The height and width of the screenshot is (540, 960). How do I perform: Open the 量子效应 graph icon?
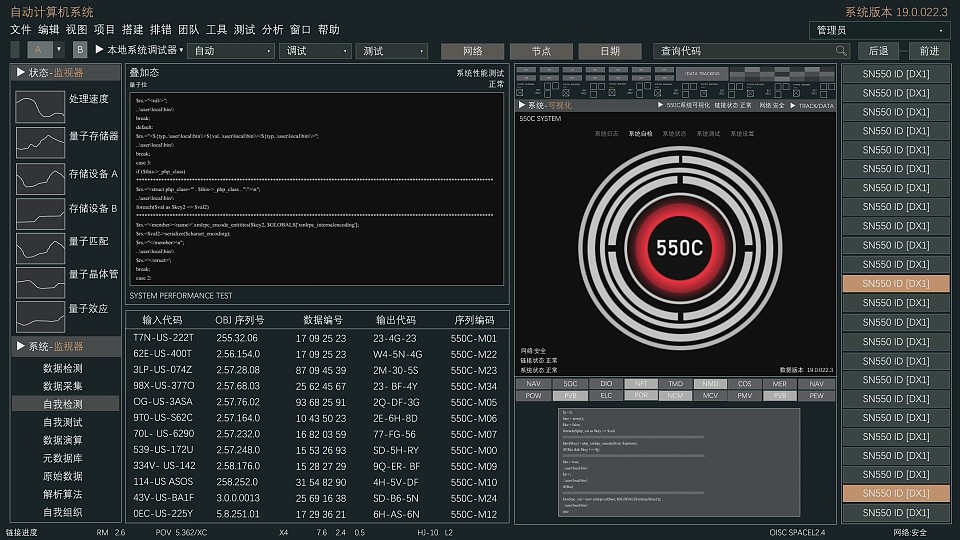click(40, 317)
